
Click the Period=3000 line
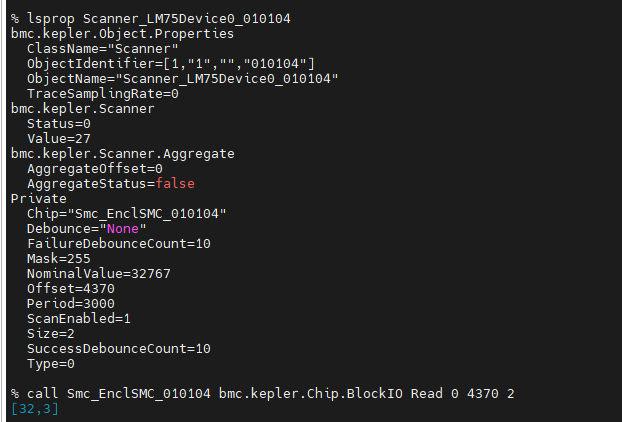pyautogui.click(x=70, y=303)
